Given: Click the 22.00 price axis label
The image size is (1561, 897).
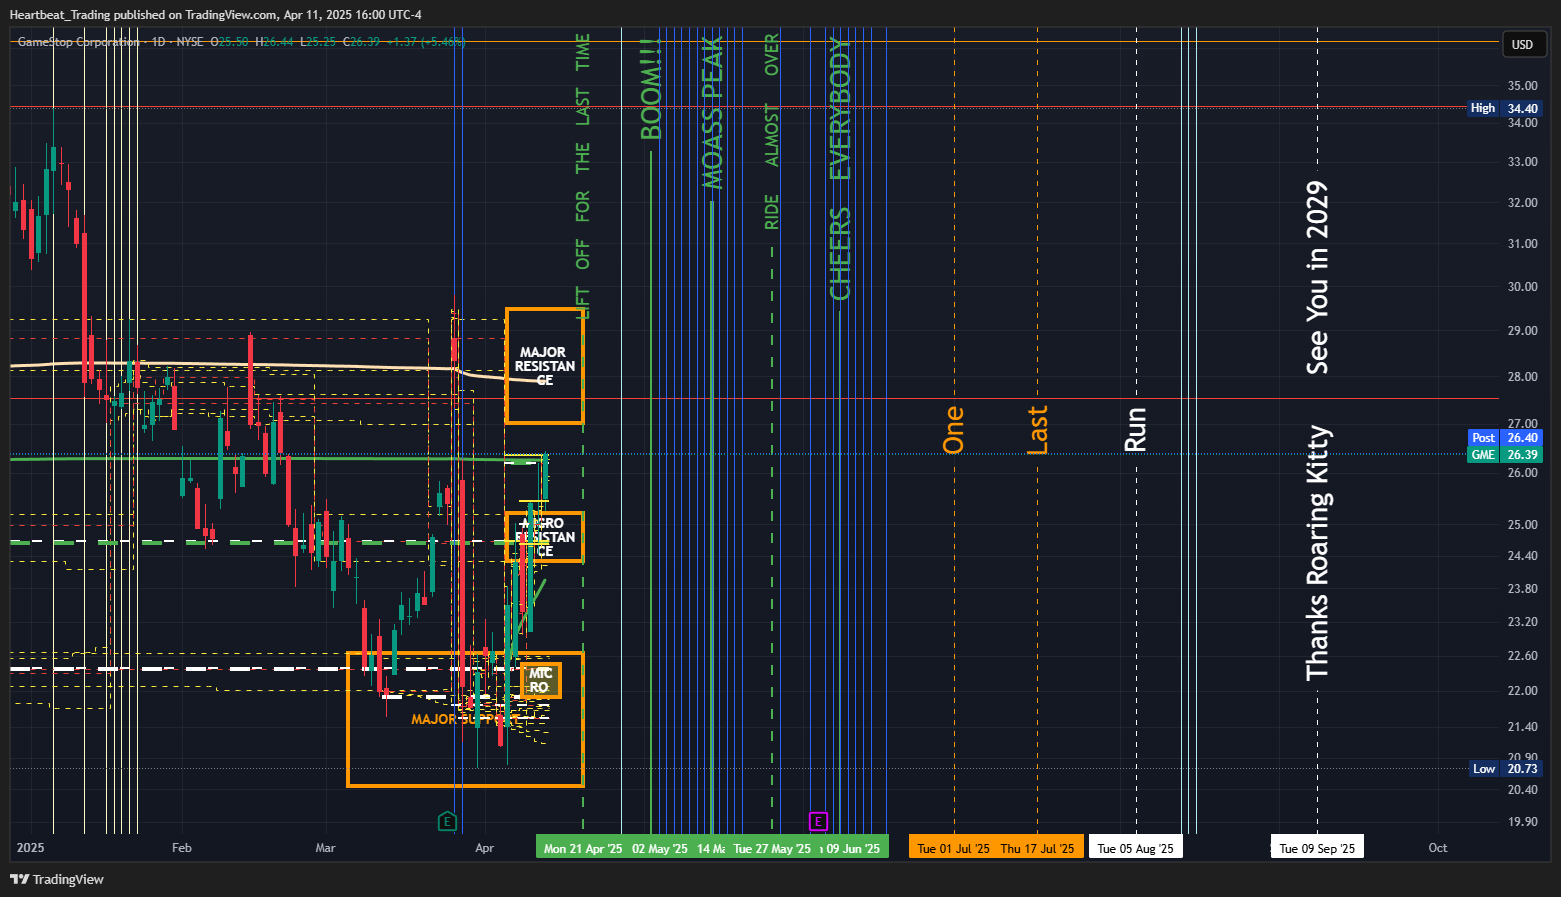Looking at the screenshot, I should [x=1522, y=691].
